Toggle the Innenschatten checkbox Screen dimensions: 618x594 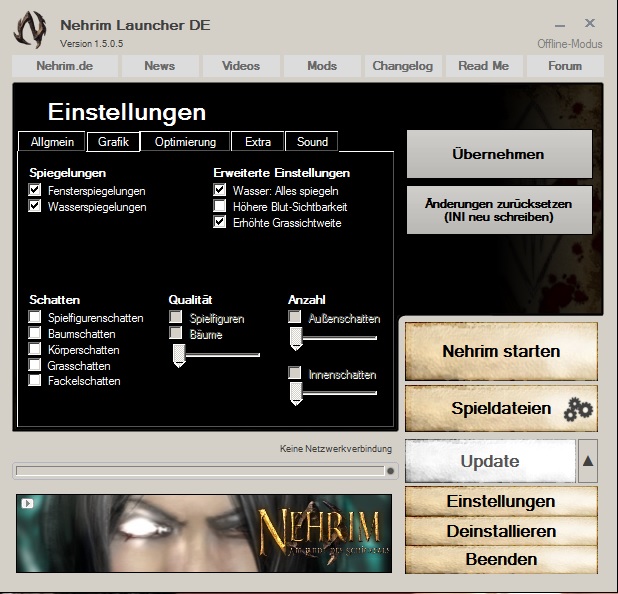pos(295,372)
